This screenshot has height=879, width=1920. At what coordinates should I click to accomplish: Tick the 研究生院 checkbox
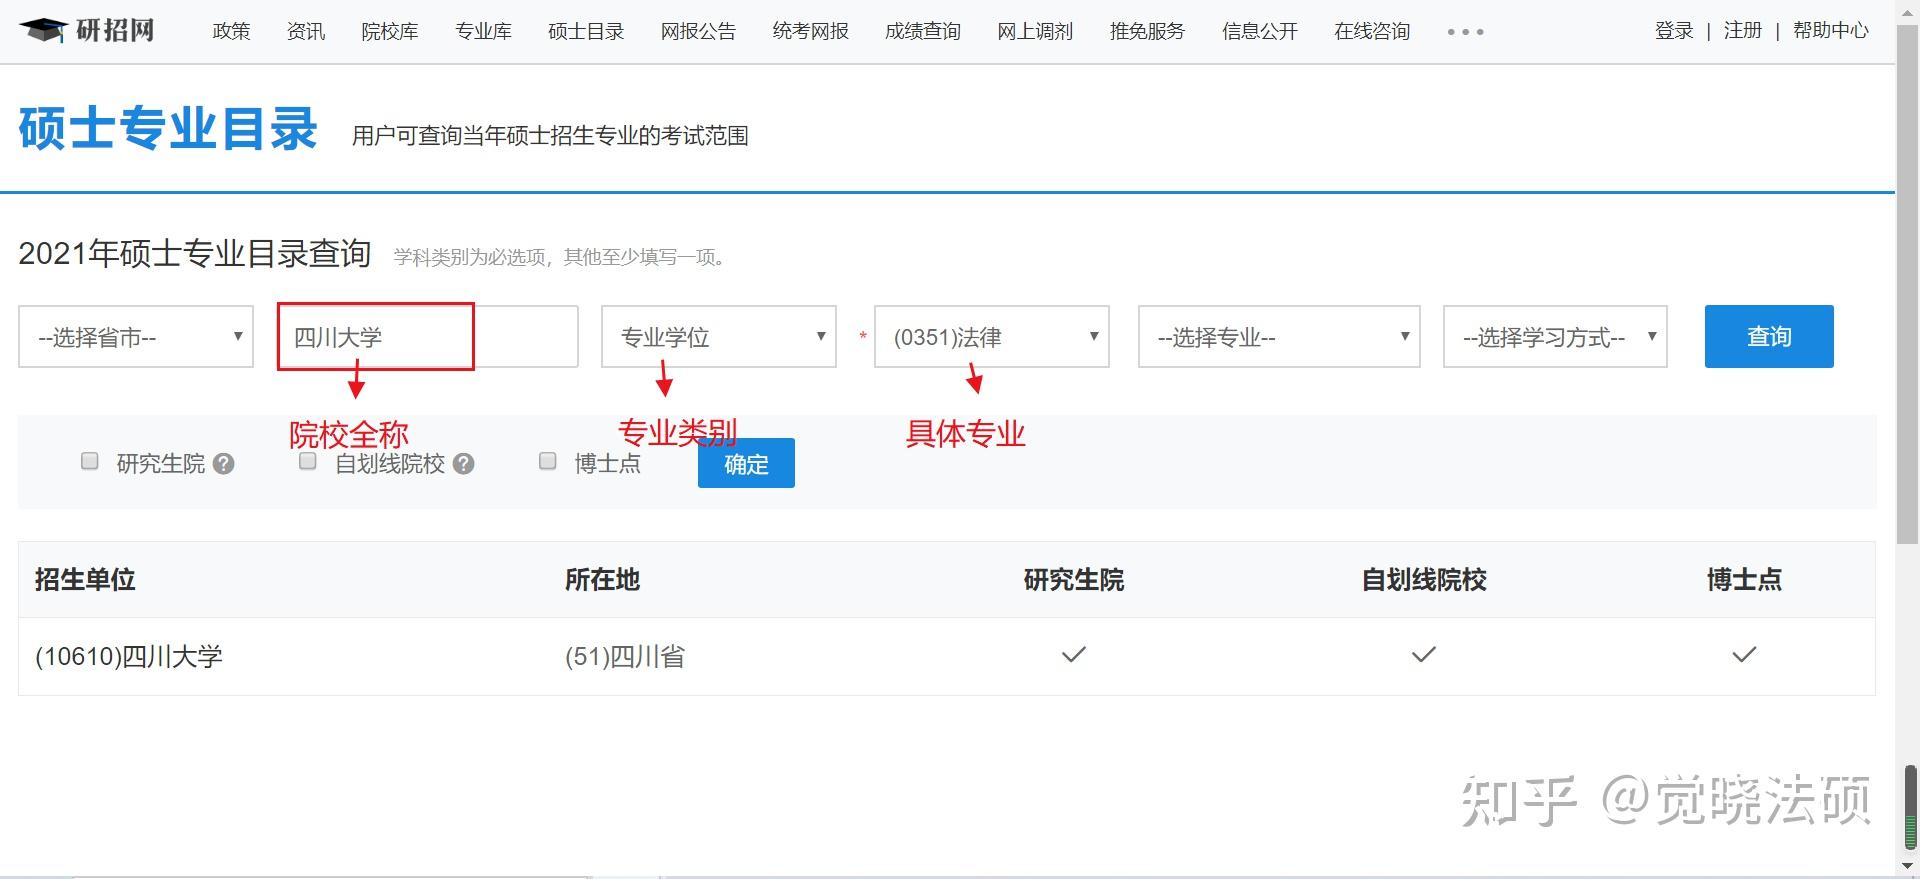point(90,461)
